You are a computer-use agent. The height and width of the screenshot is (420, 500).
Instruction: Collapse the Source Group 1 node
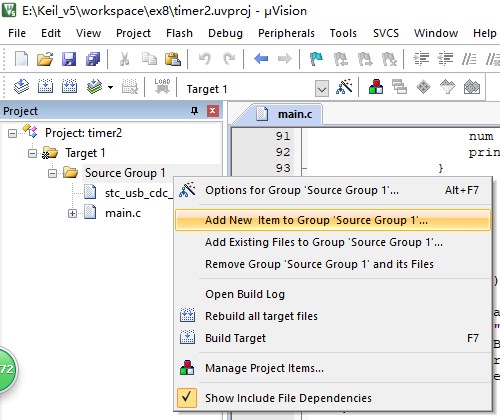coord(52,173)
